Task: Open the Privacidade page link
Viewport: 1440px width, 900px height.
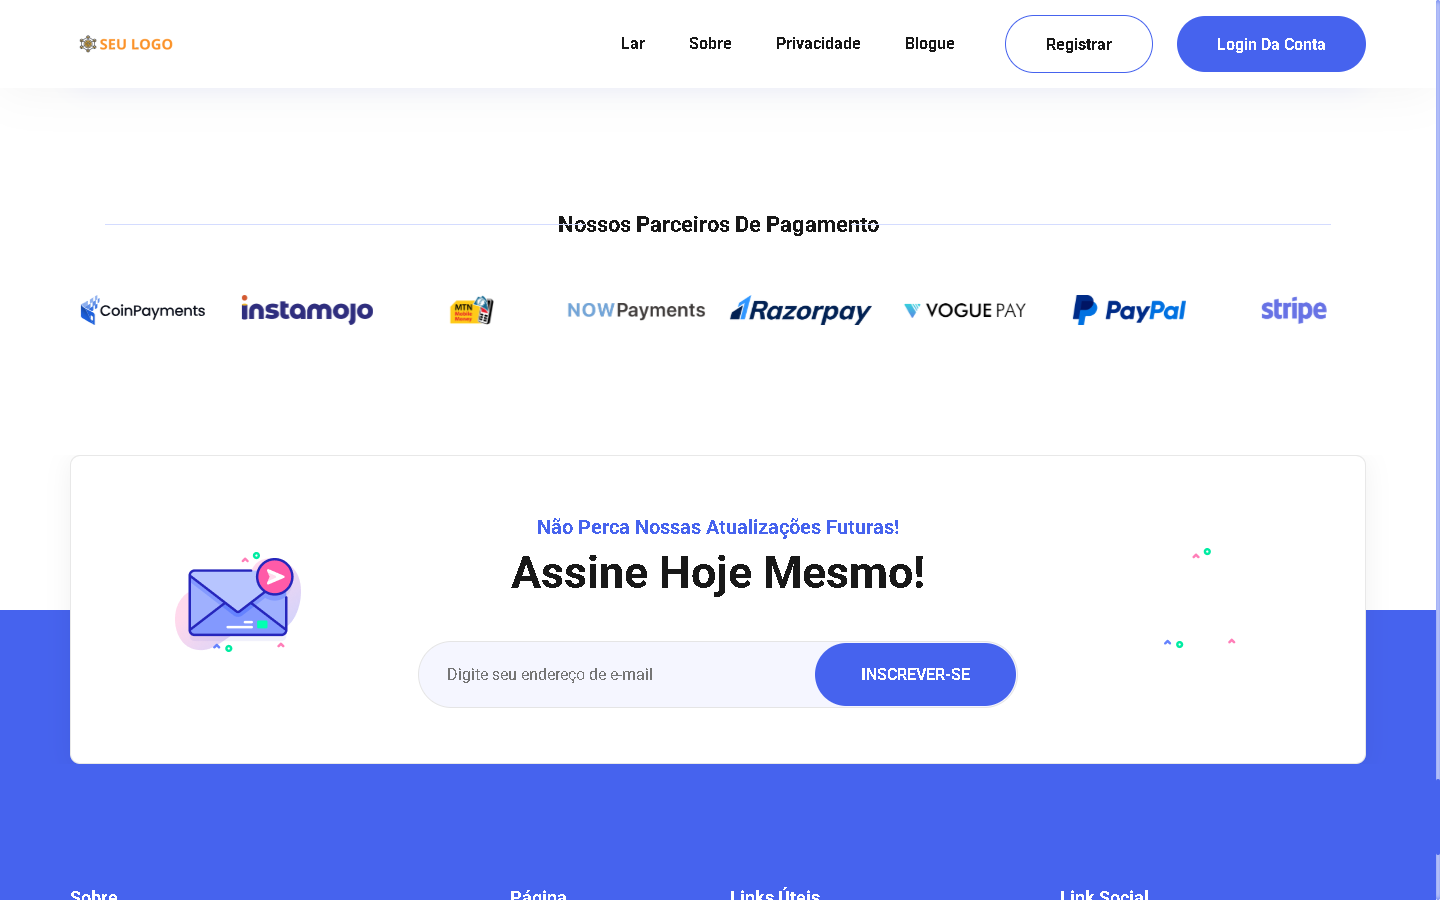Action: (818, 43)
